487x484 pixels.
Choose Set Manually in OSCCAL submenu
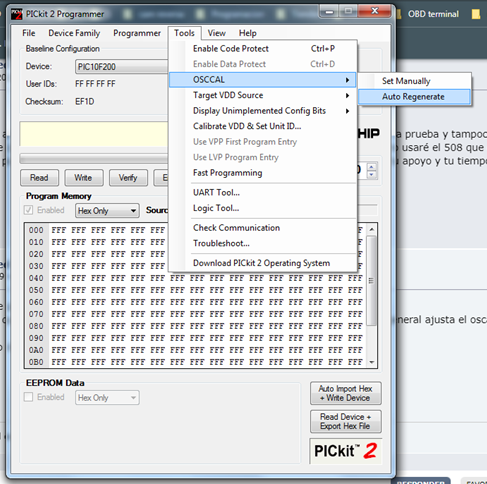click(x=415, y=81)
